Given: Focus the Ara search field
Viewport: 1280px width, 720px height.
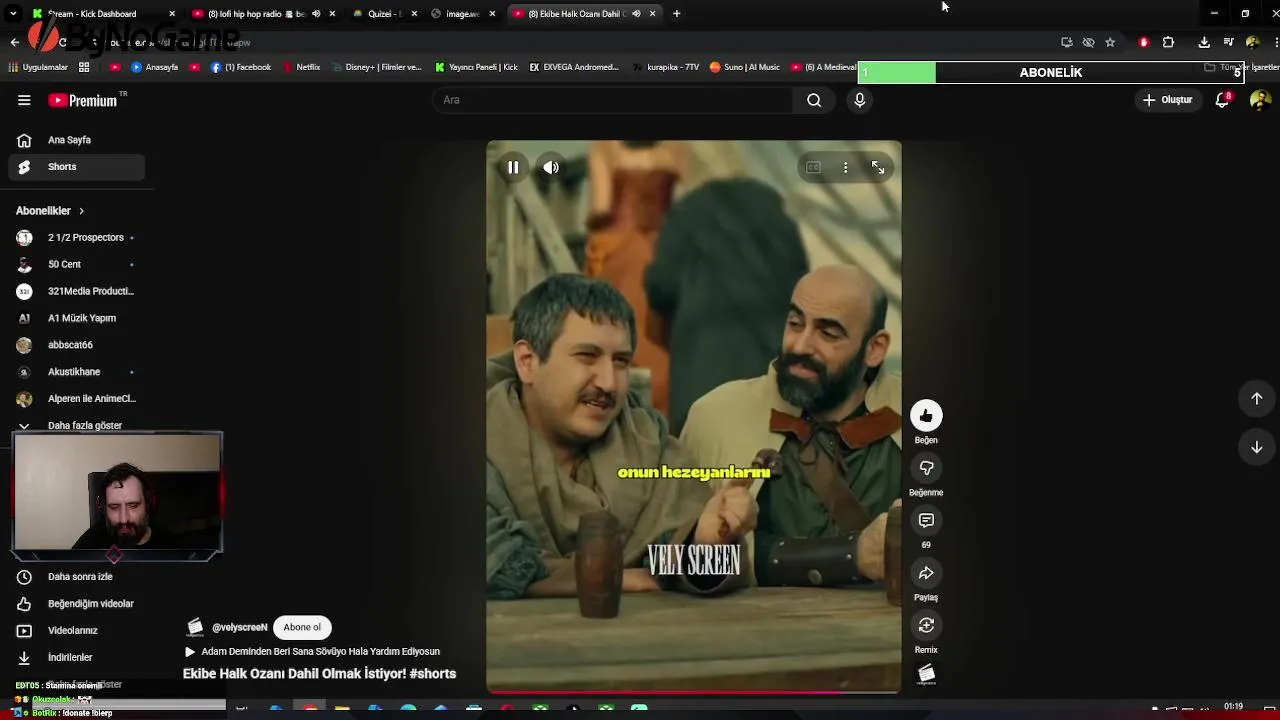Looking at the screenshot, I should pyautogui.click(x=613, y=100).
